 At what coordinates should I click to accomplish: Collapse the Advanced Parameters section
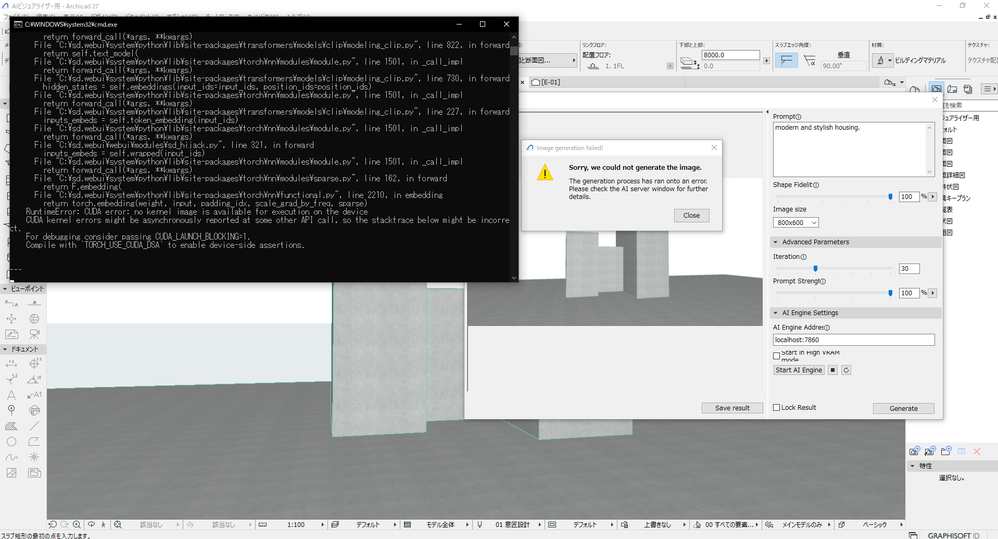[x=775, y=242]
